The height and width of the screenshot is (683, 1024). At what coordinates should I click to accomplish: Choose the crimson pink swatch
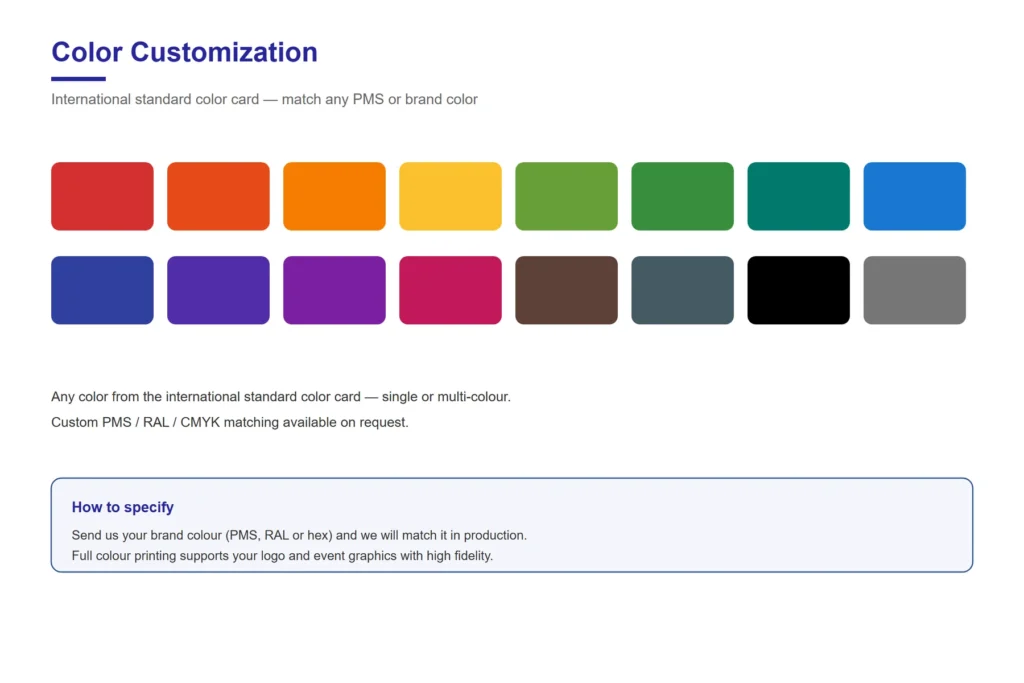[451, 290]
